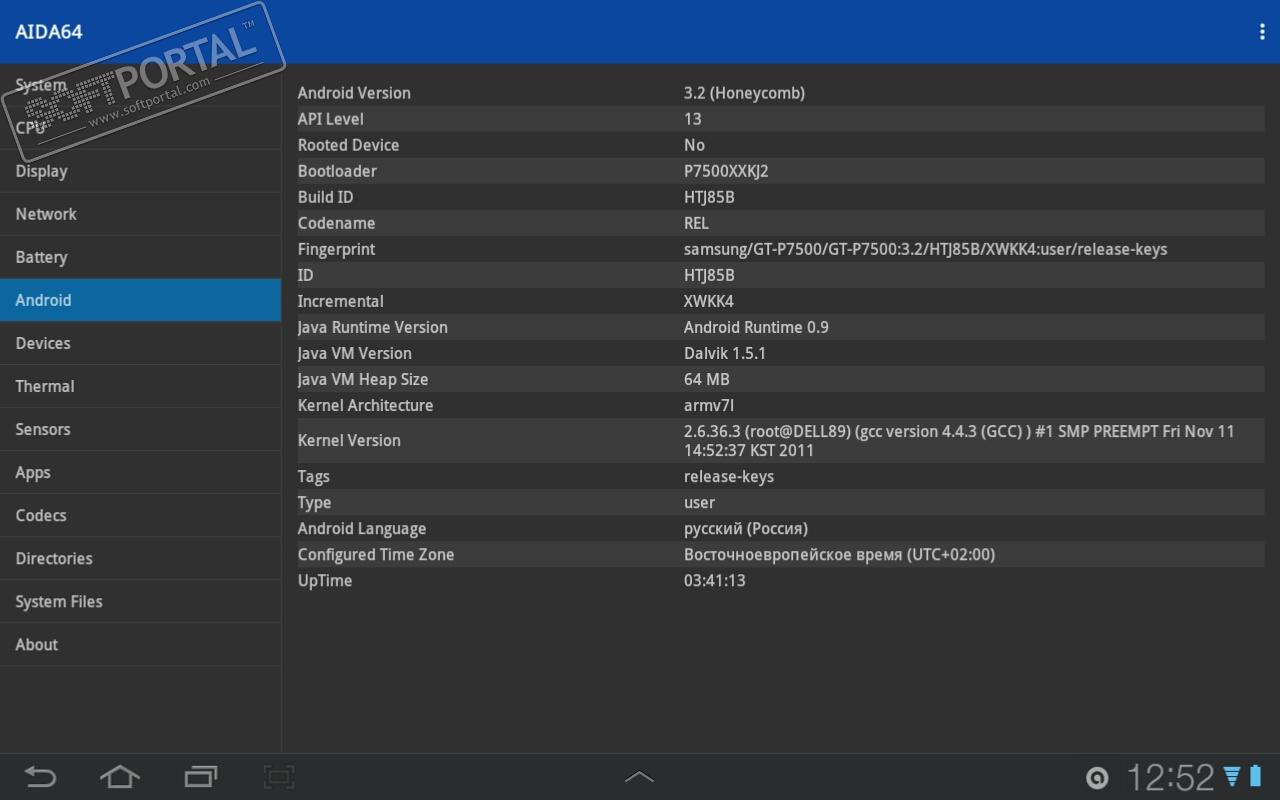The image size is (1280, 800).
Task: Select the Android Language label
Action: click(362, 528)
